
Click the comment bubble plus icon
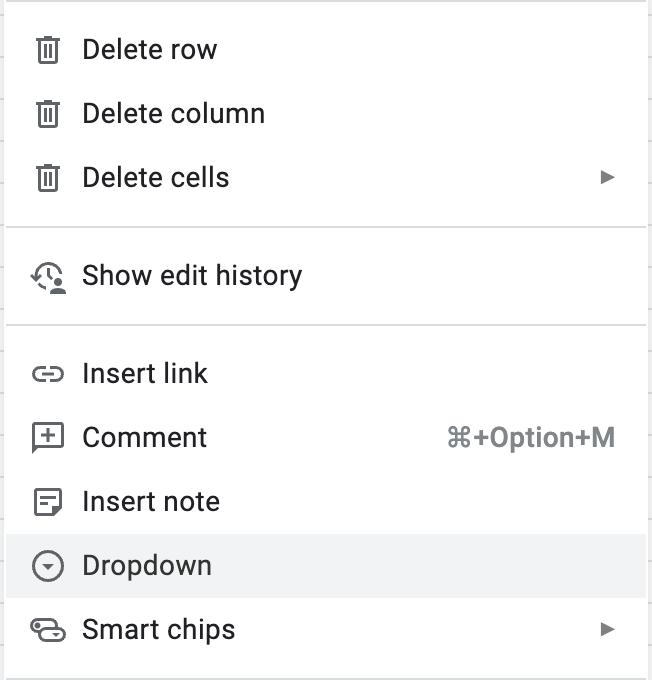point(48,438)
